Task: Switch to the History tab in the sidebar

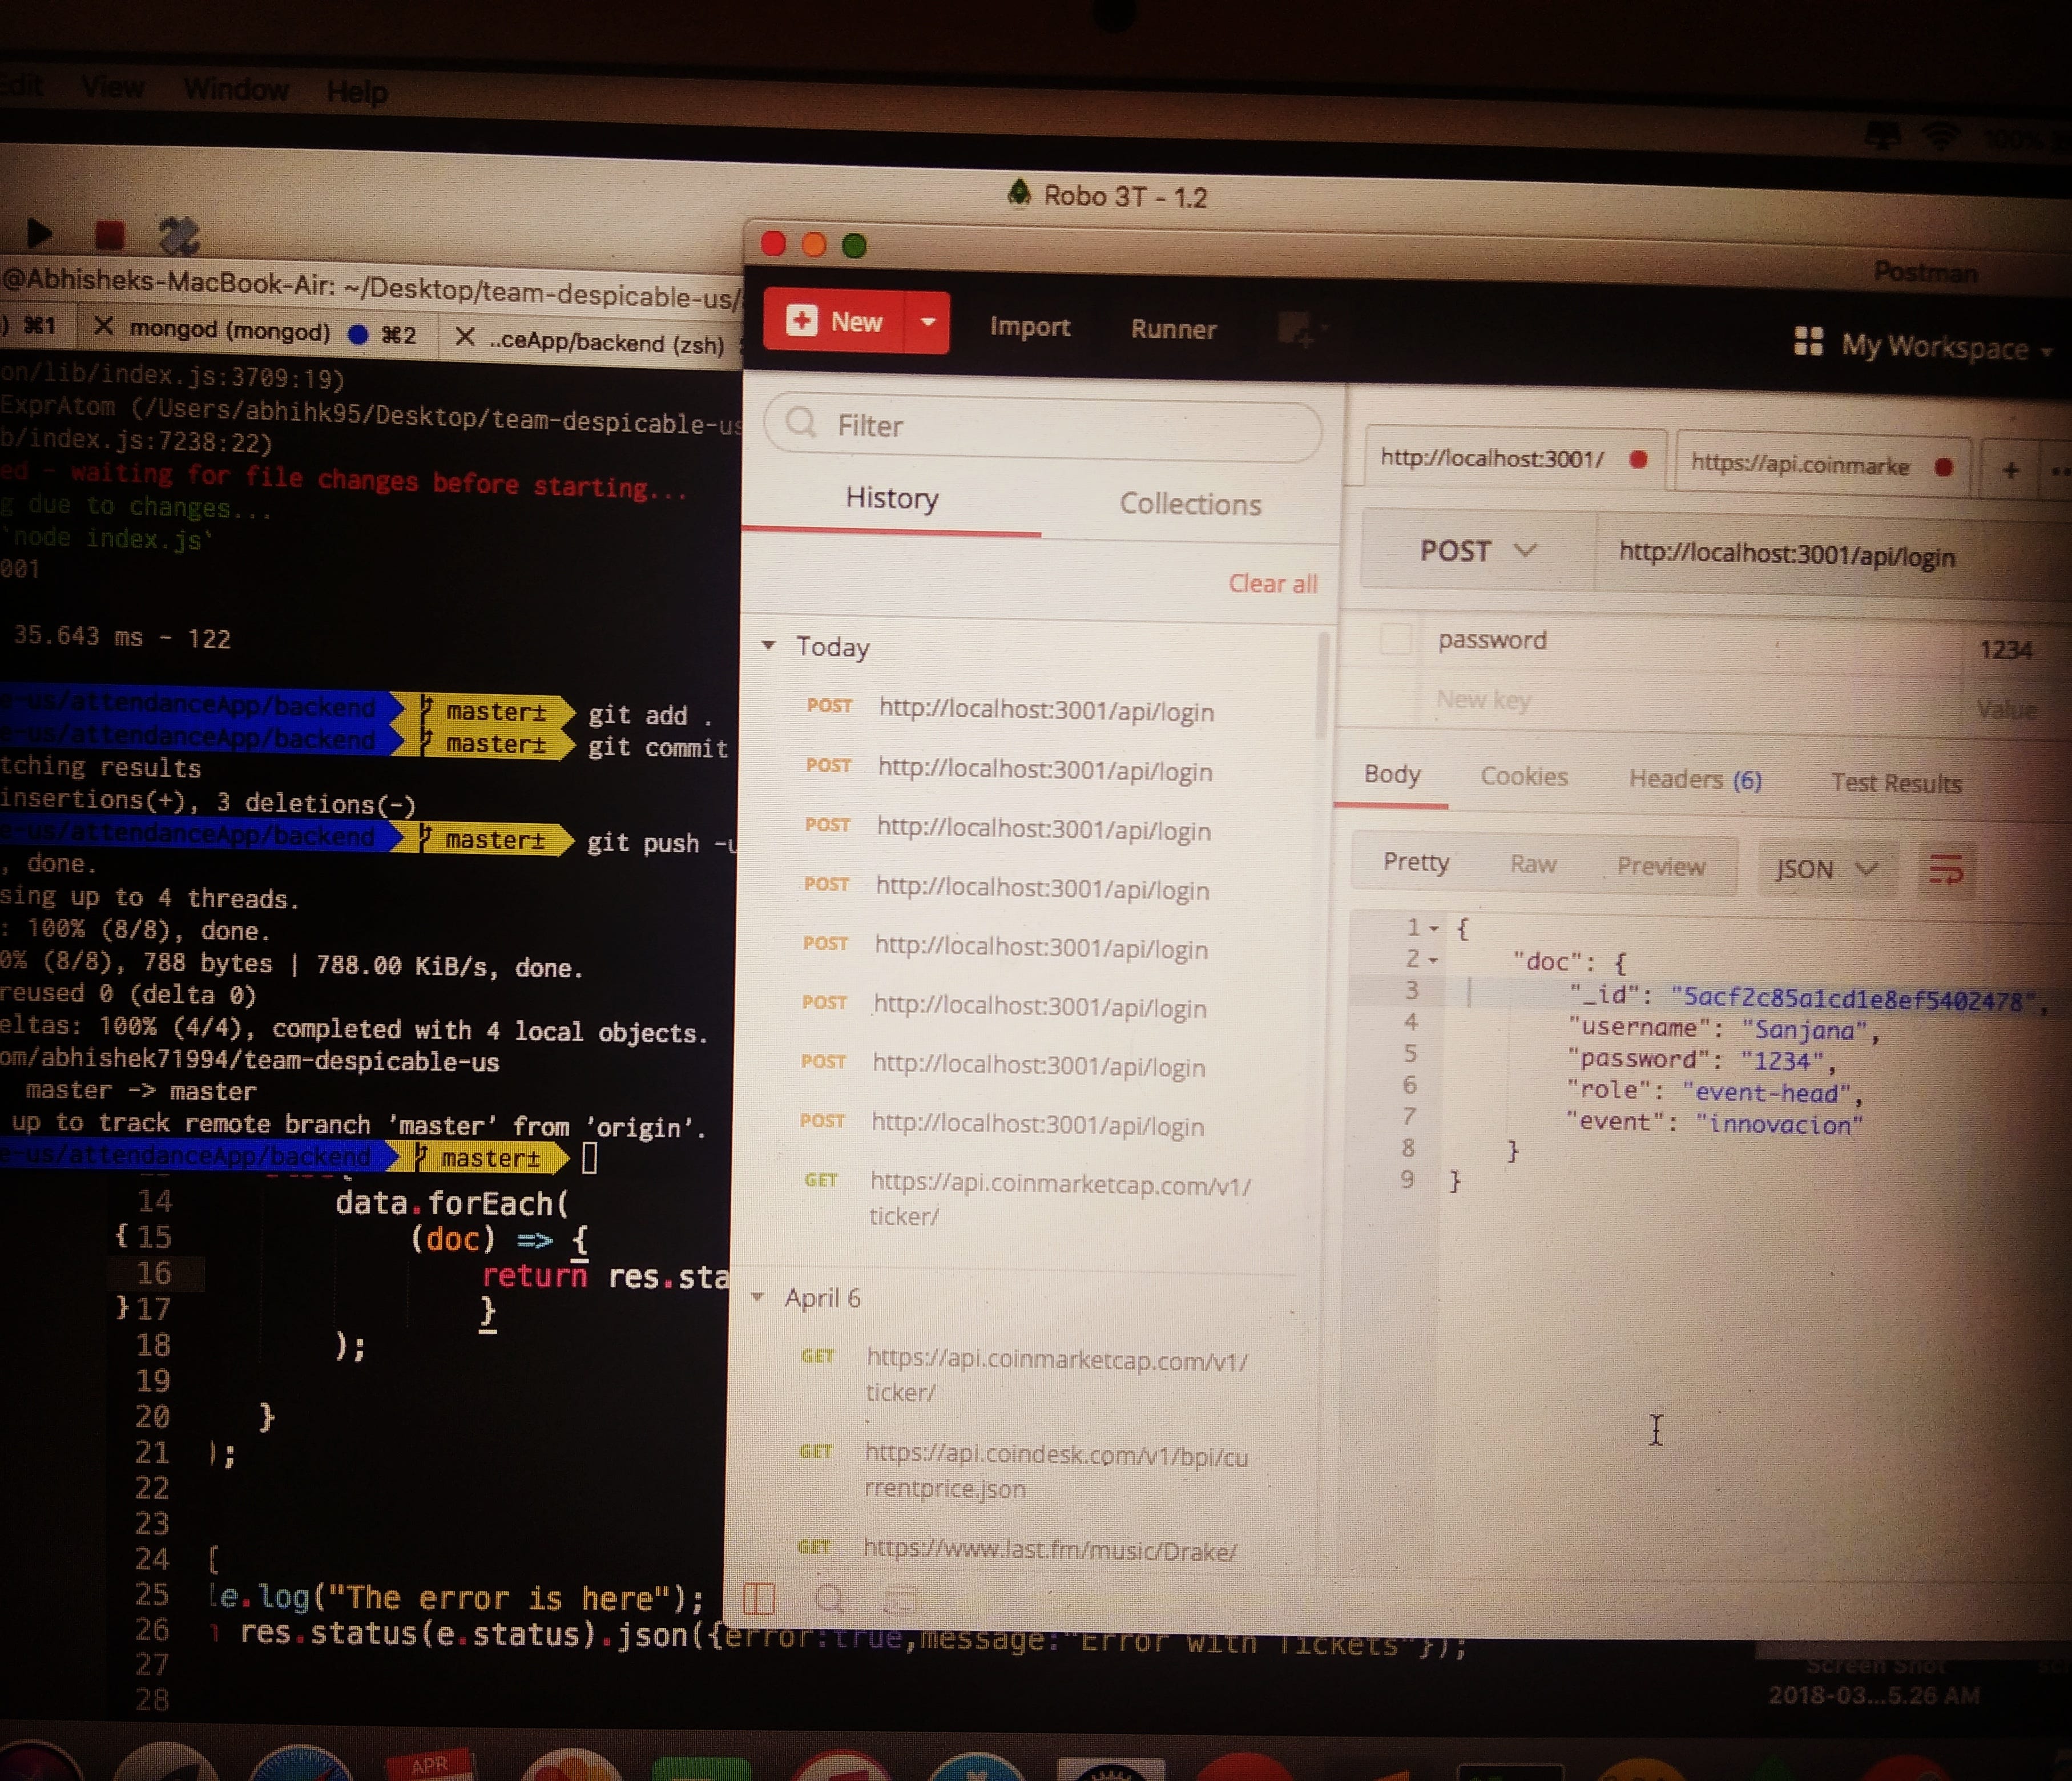Action: 891,498
